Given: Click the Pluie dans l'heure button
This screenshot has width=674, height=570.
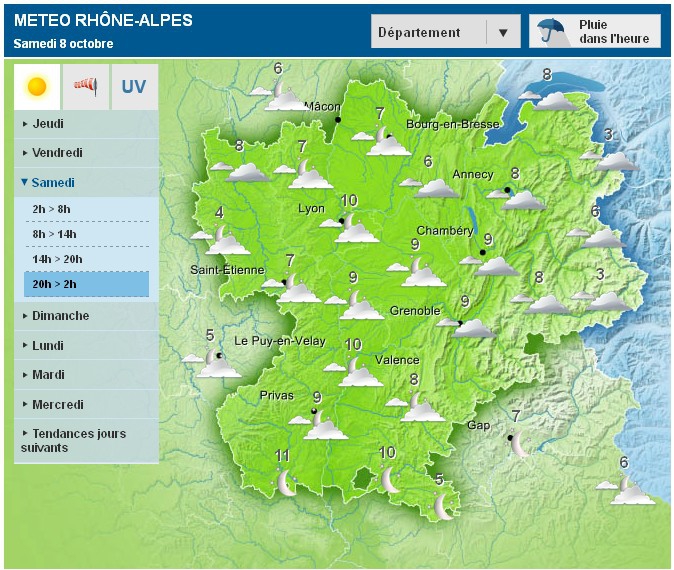Looking at the screenshot, I should coord(594,31).
